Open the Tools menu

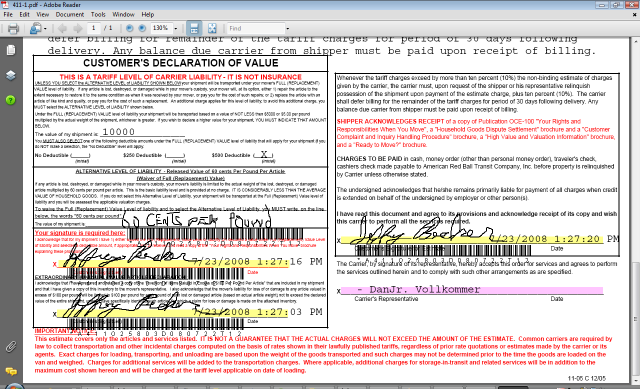point(98,14)
